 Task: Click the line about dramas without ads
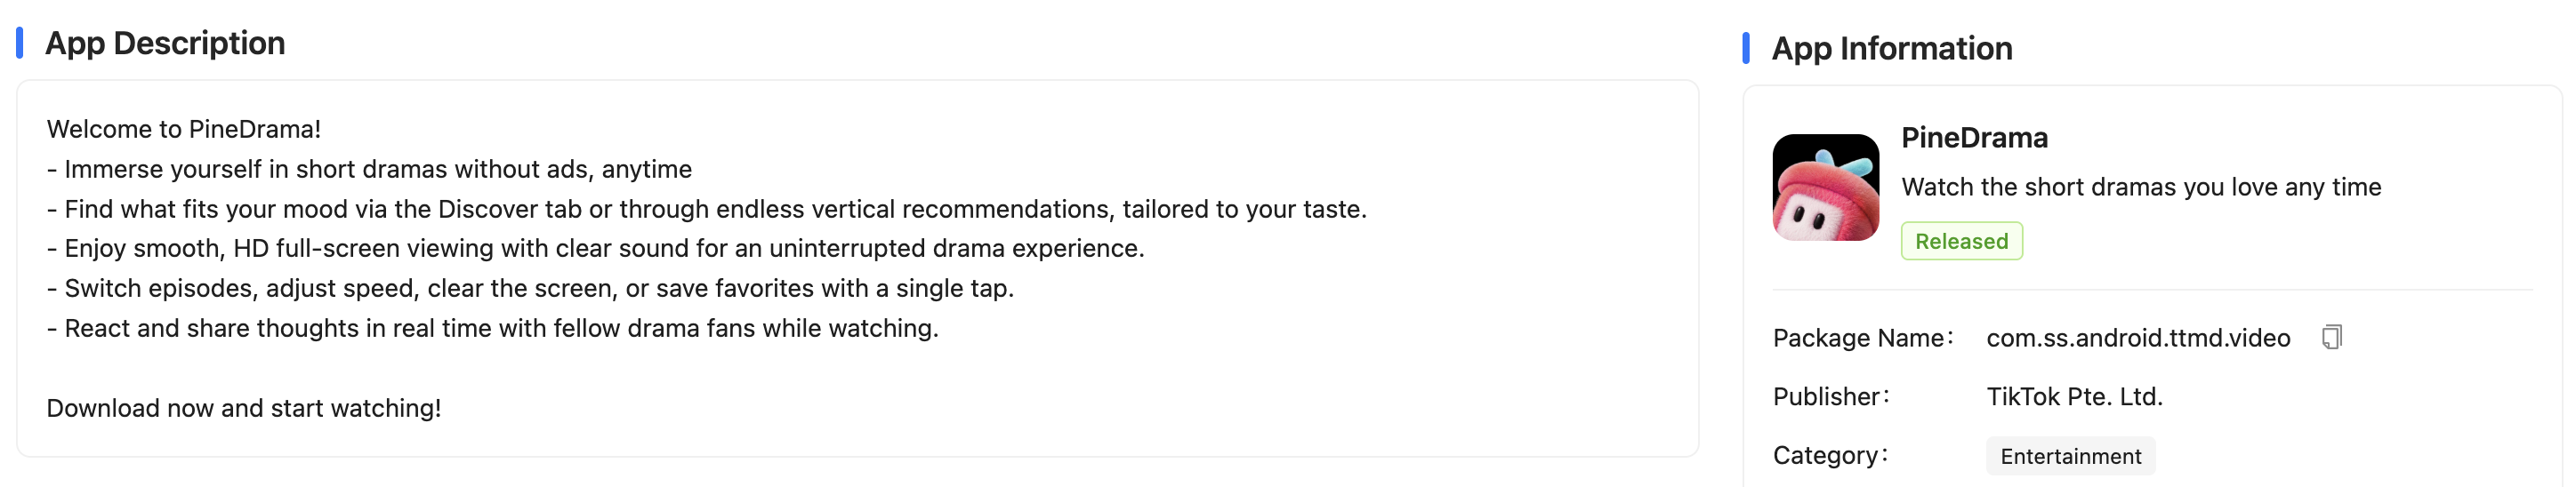coord(370,169)
